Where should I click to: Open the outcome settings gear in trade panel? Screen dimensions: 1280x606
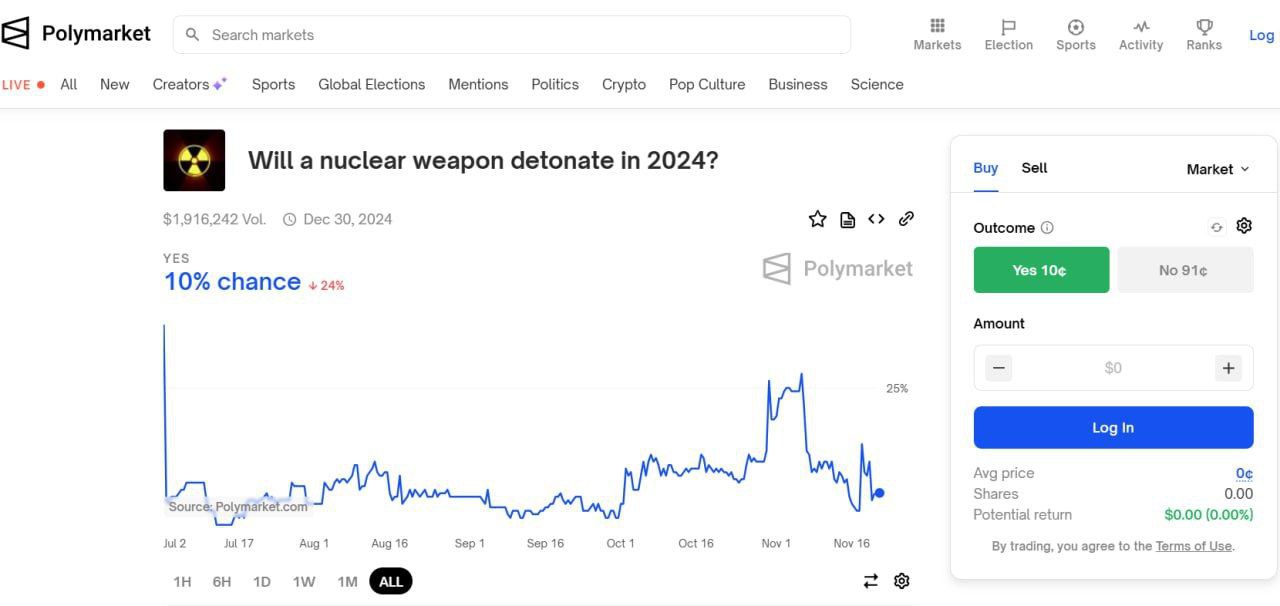[1244, 226]
